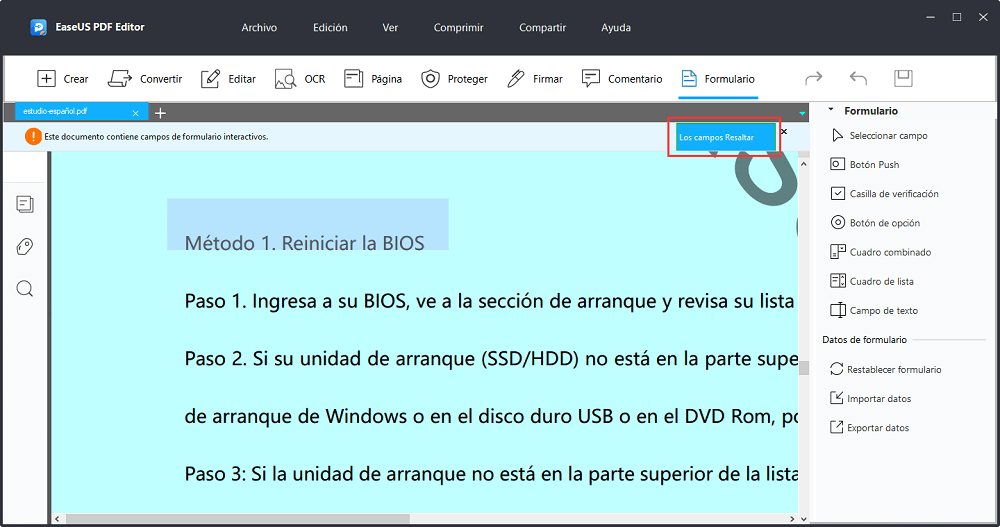The image size is (1000, 527).
Task: Open the Archivo menu
Action: click(x=259, y=27)
